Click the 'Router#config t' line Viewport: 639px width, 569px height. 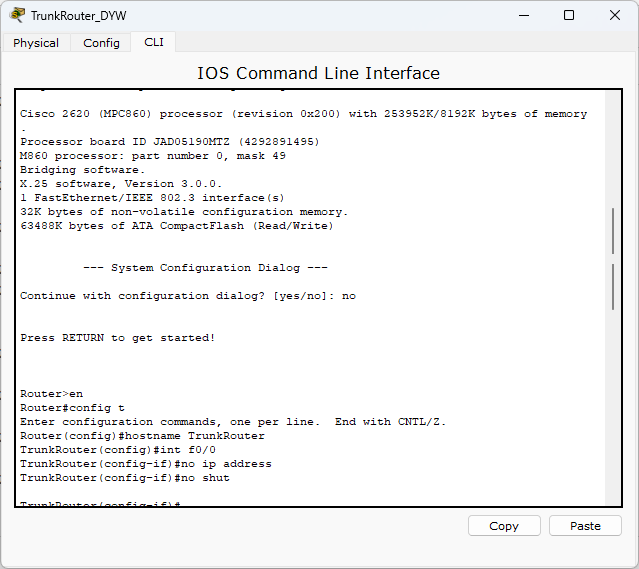72,408
